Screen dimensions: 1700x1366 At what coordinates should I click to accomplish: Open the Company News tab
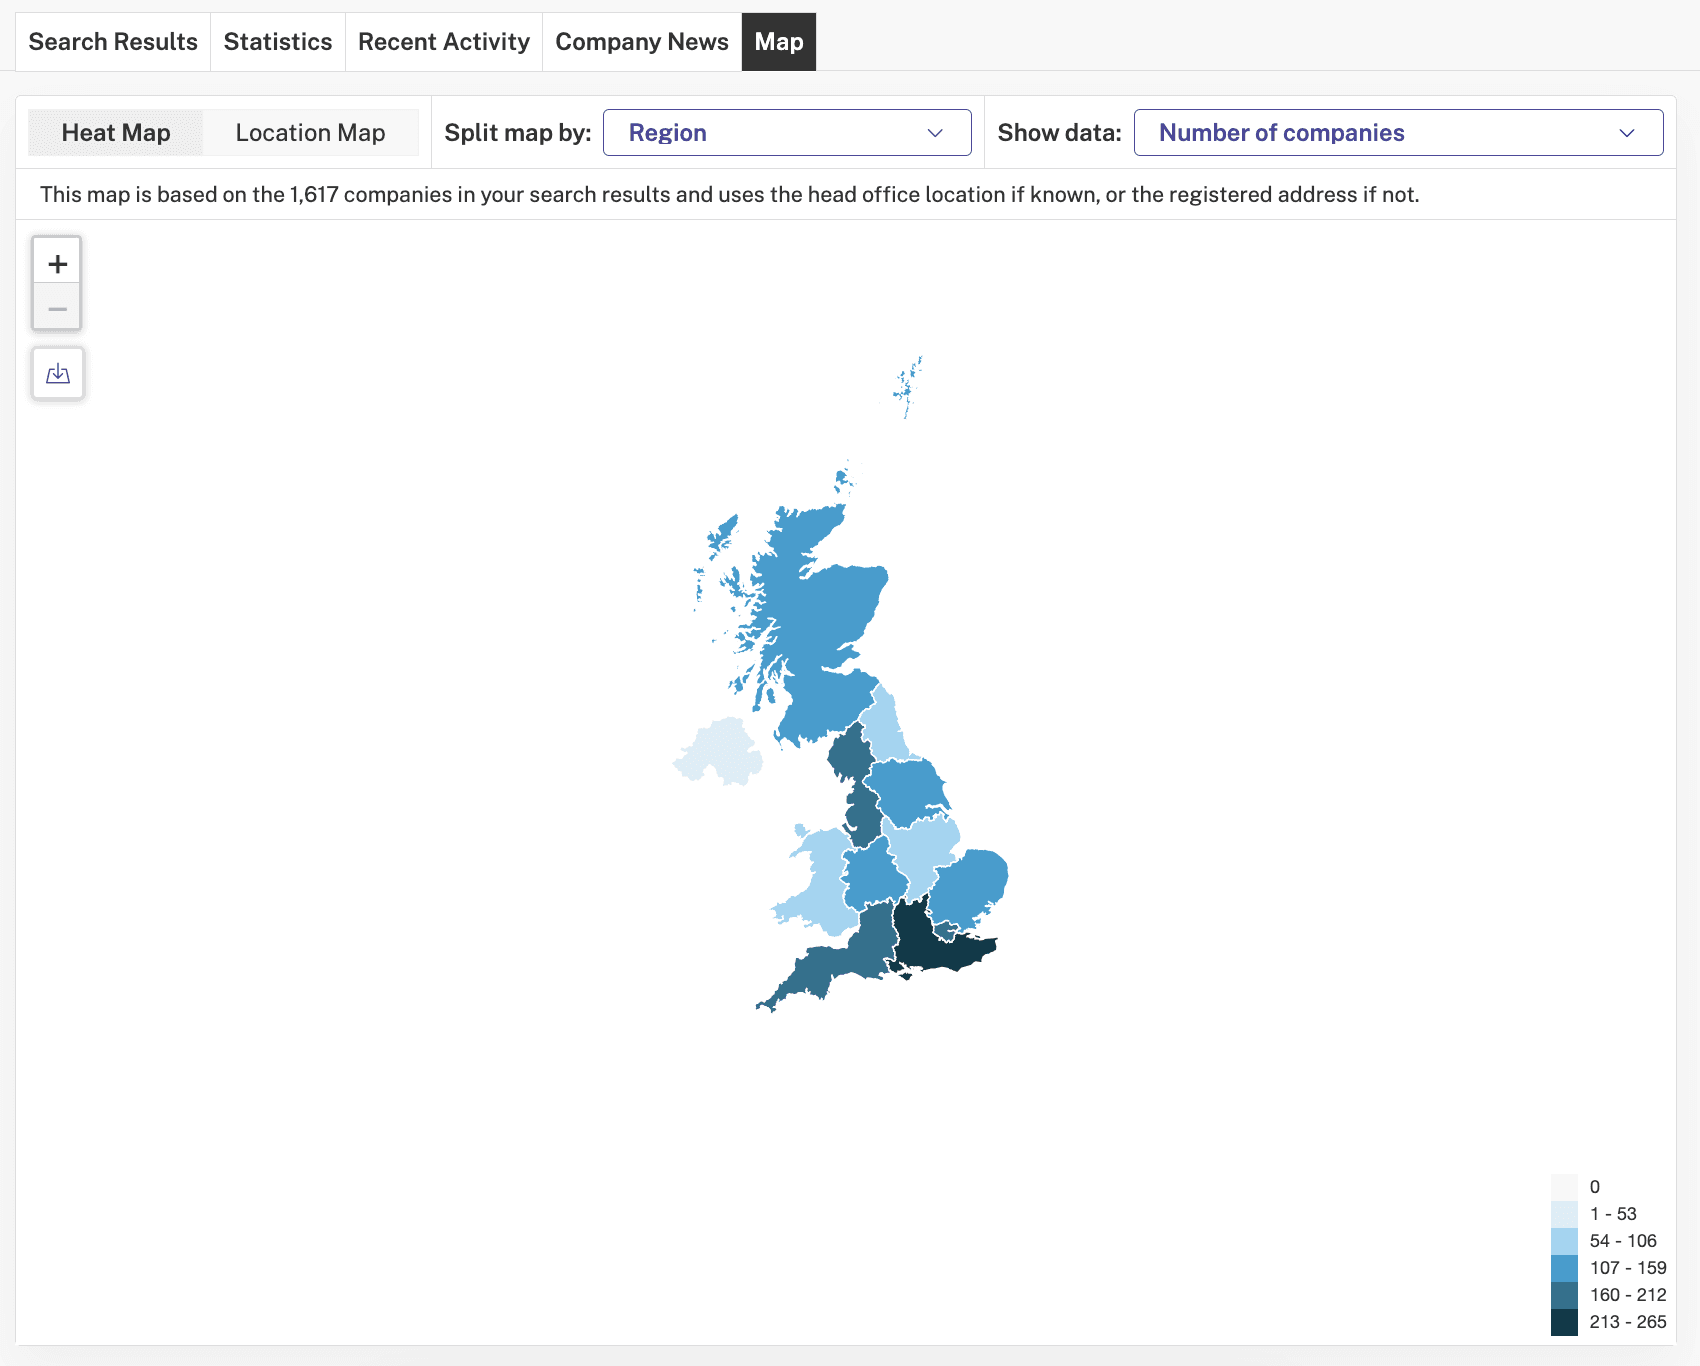(642, 42)
